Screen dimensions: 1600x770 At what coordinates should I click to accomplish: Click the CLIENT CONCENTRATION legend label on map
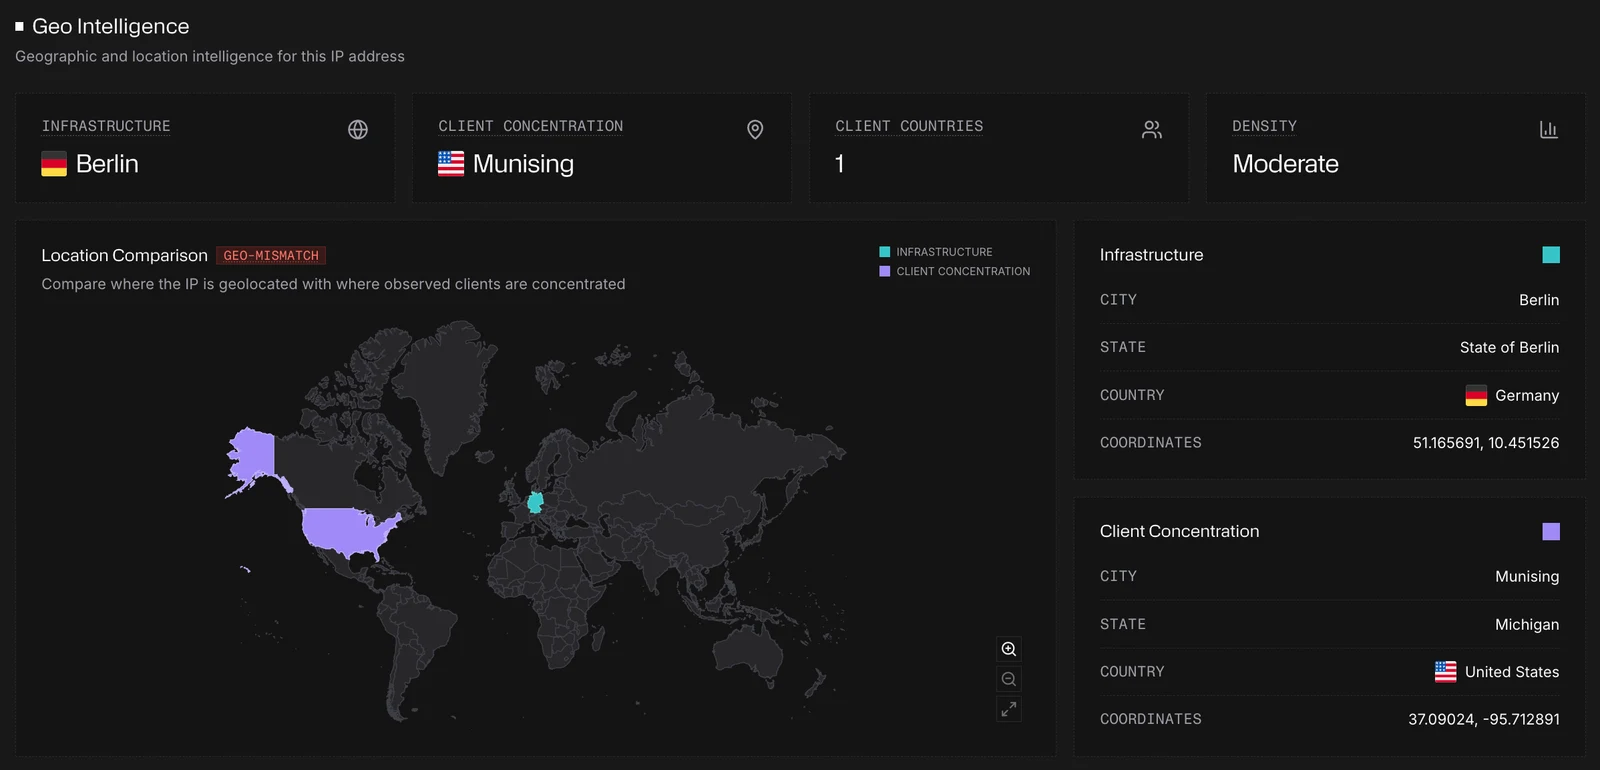click(963, 271)
